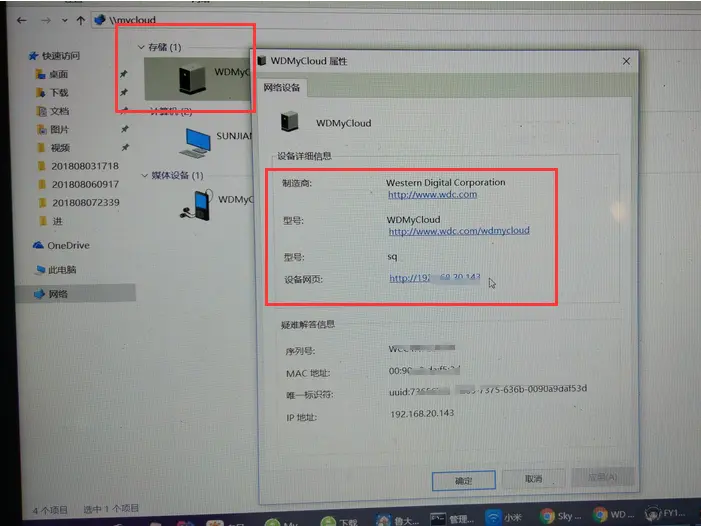The height and width of the screenshot is (526, 701).
Task: Click the uuid unique identifier value
Action: pos(488,390)
